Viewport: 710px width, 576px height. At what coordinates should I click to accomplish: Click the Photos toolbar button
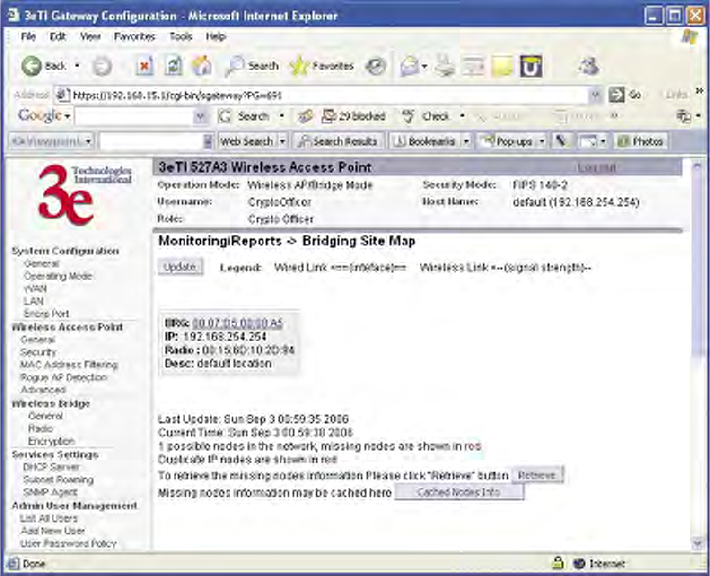coord(641,142)
